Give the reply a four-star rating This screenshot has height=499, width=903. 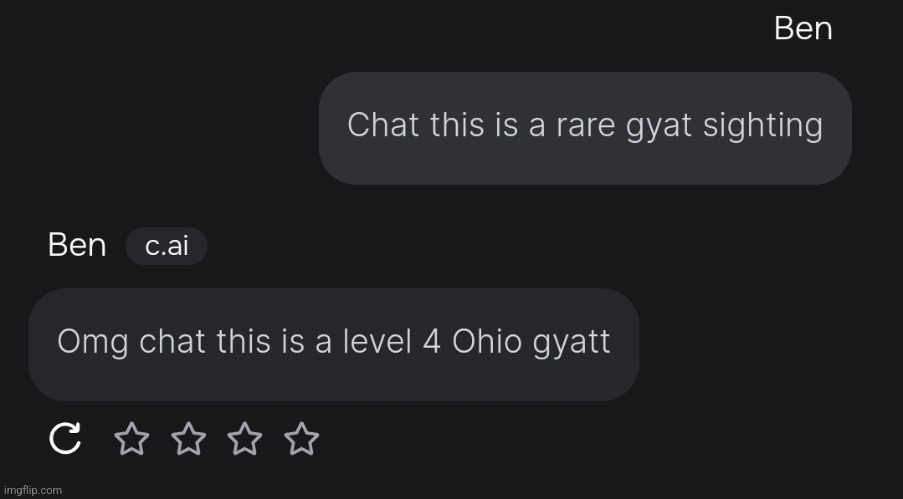301,438
